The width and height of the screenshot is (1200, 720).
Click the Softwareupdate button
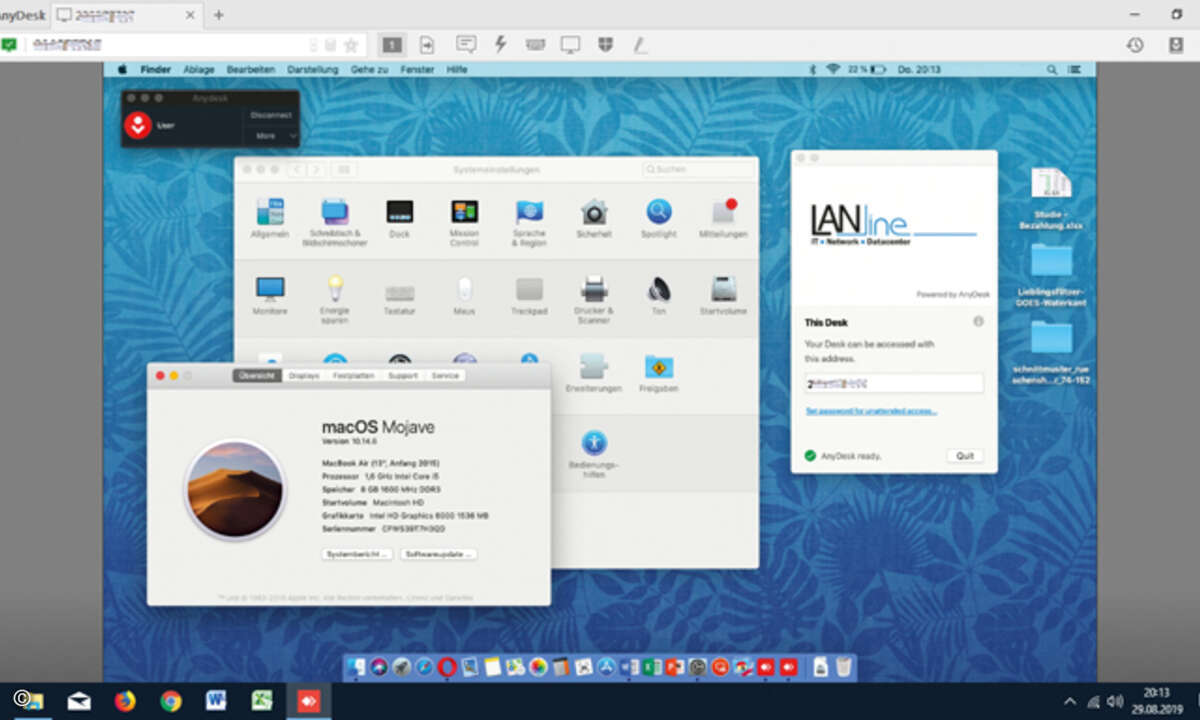coord(439,554)
